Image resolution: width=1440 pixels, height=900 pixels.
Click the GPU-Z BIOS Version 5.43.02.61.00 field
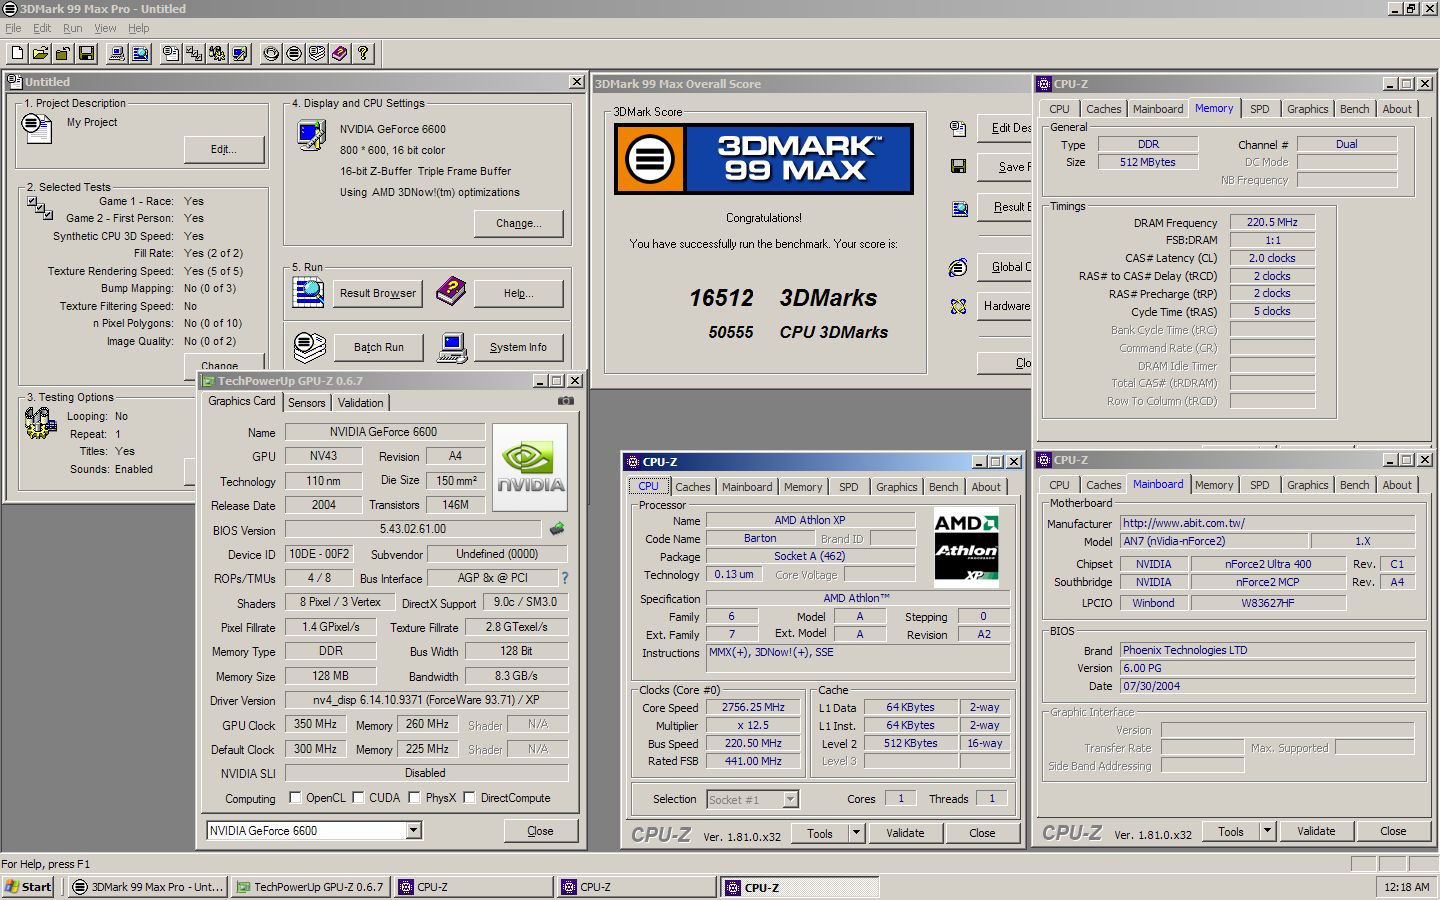click(x=413, y=529)
